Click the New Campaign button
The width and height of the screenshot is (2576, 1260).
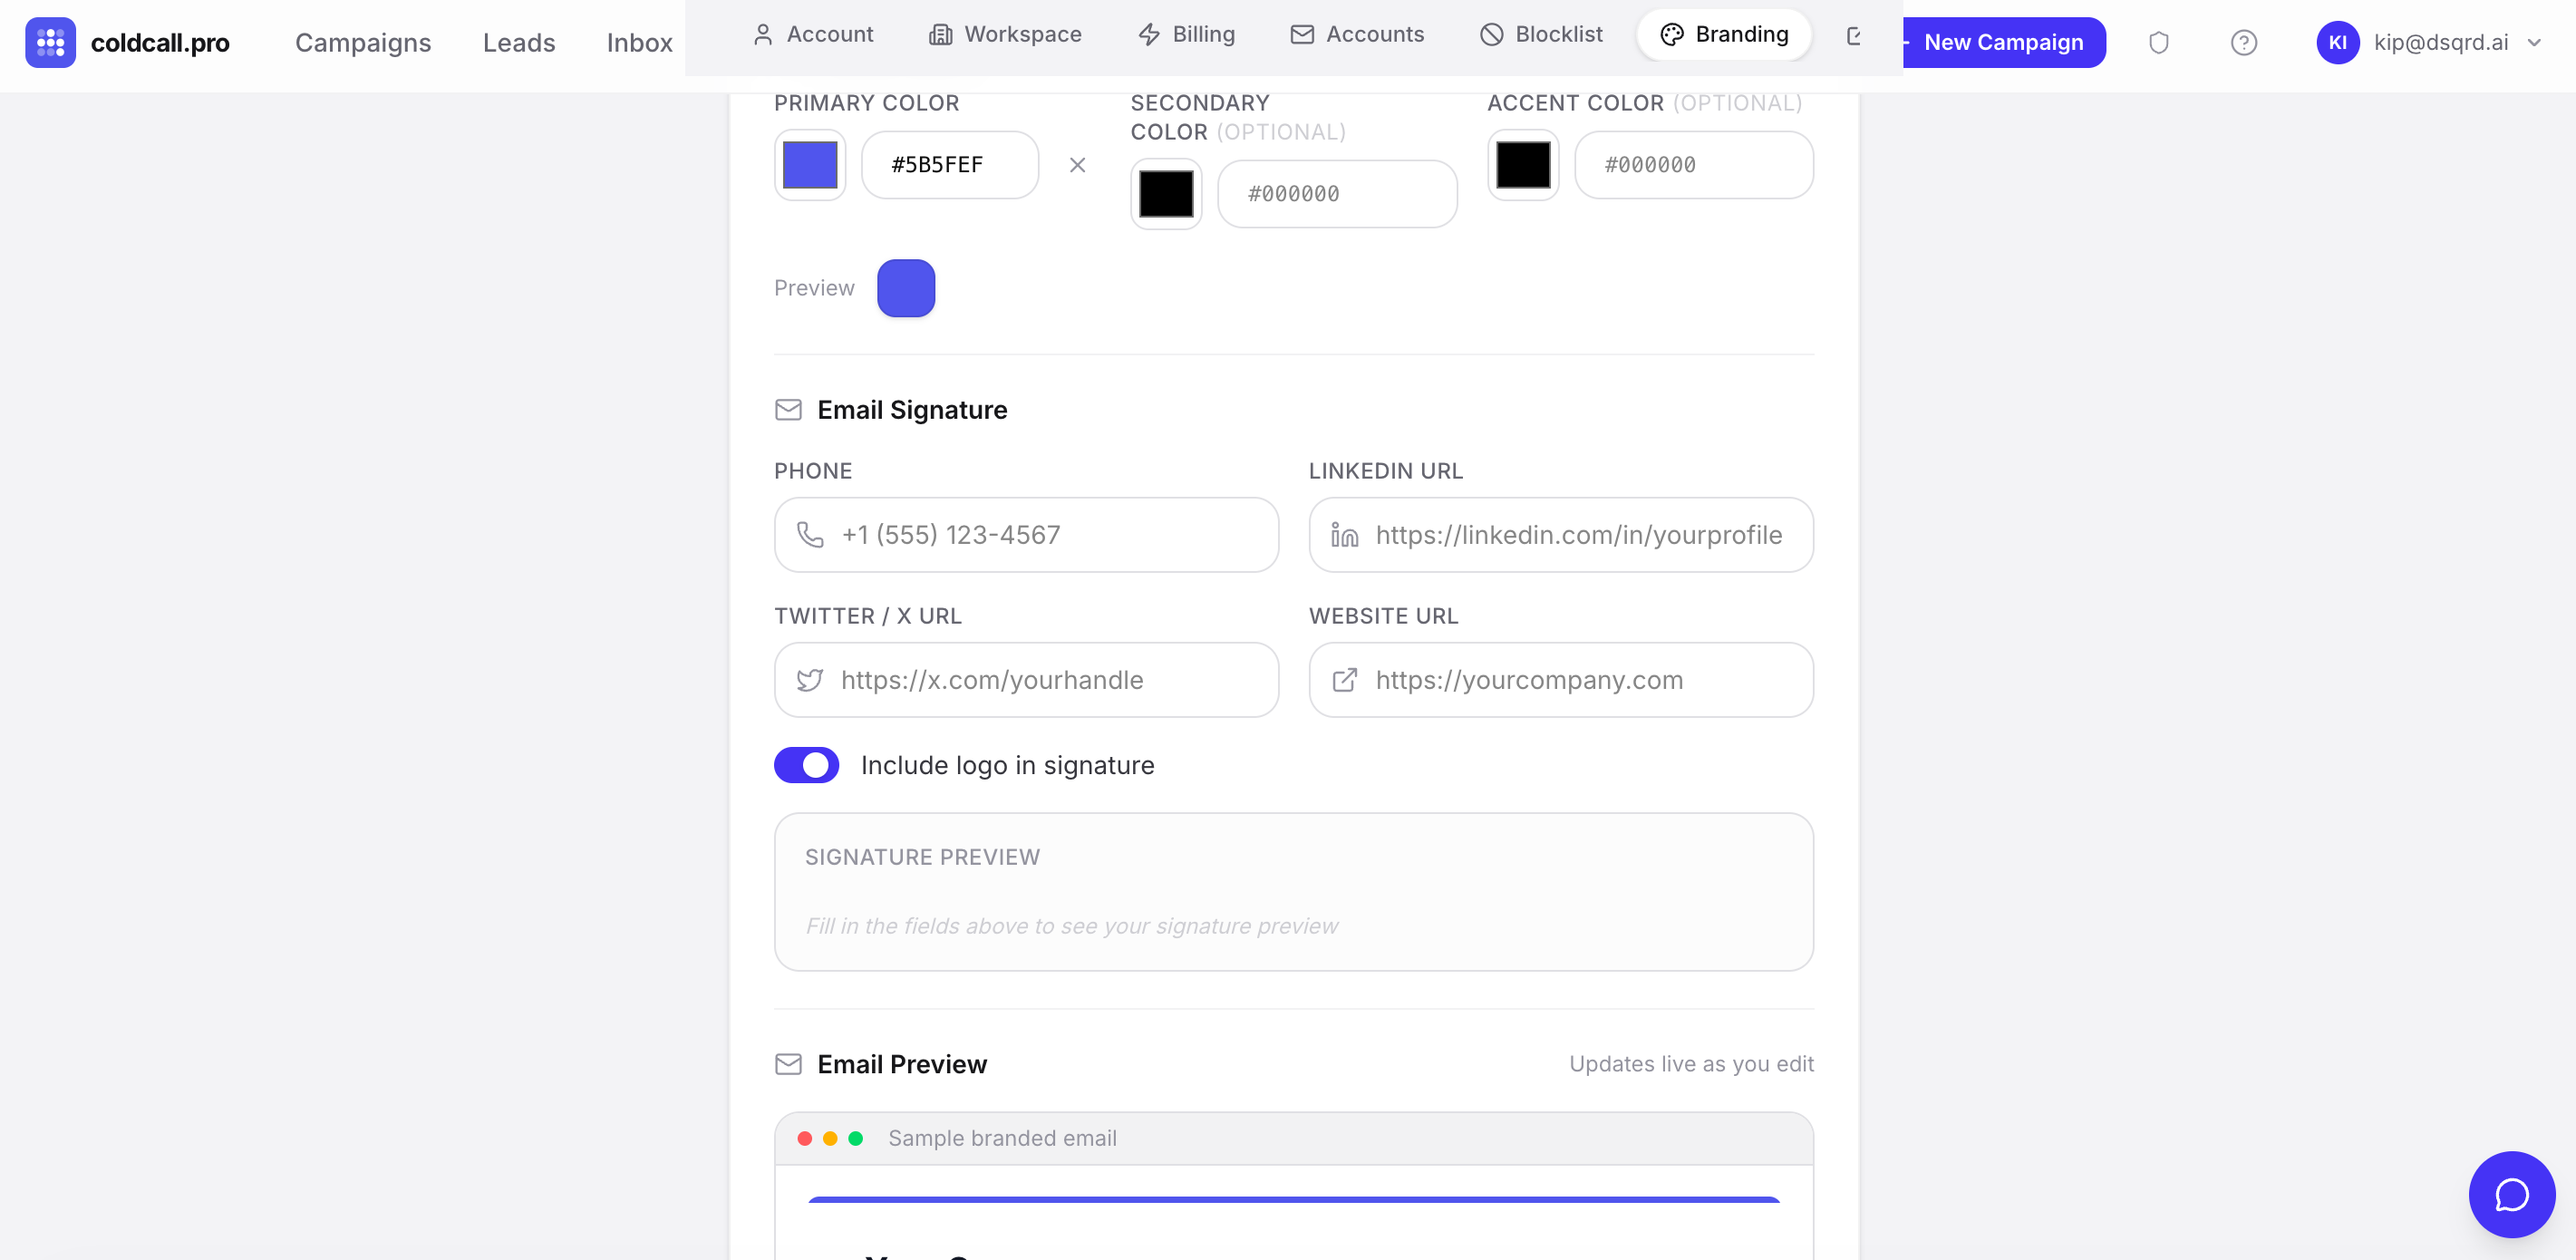pyautogui.click(x=2003, y=42)
